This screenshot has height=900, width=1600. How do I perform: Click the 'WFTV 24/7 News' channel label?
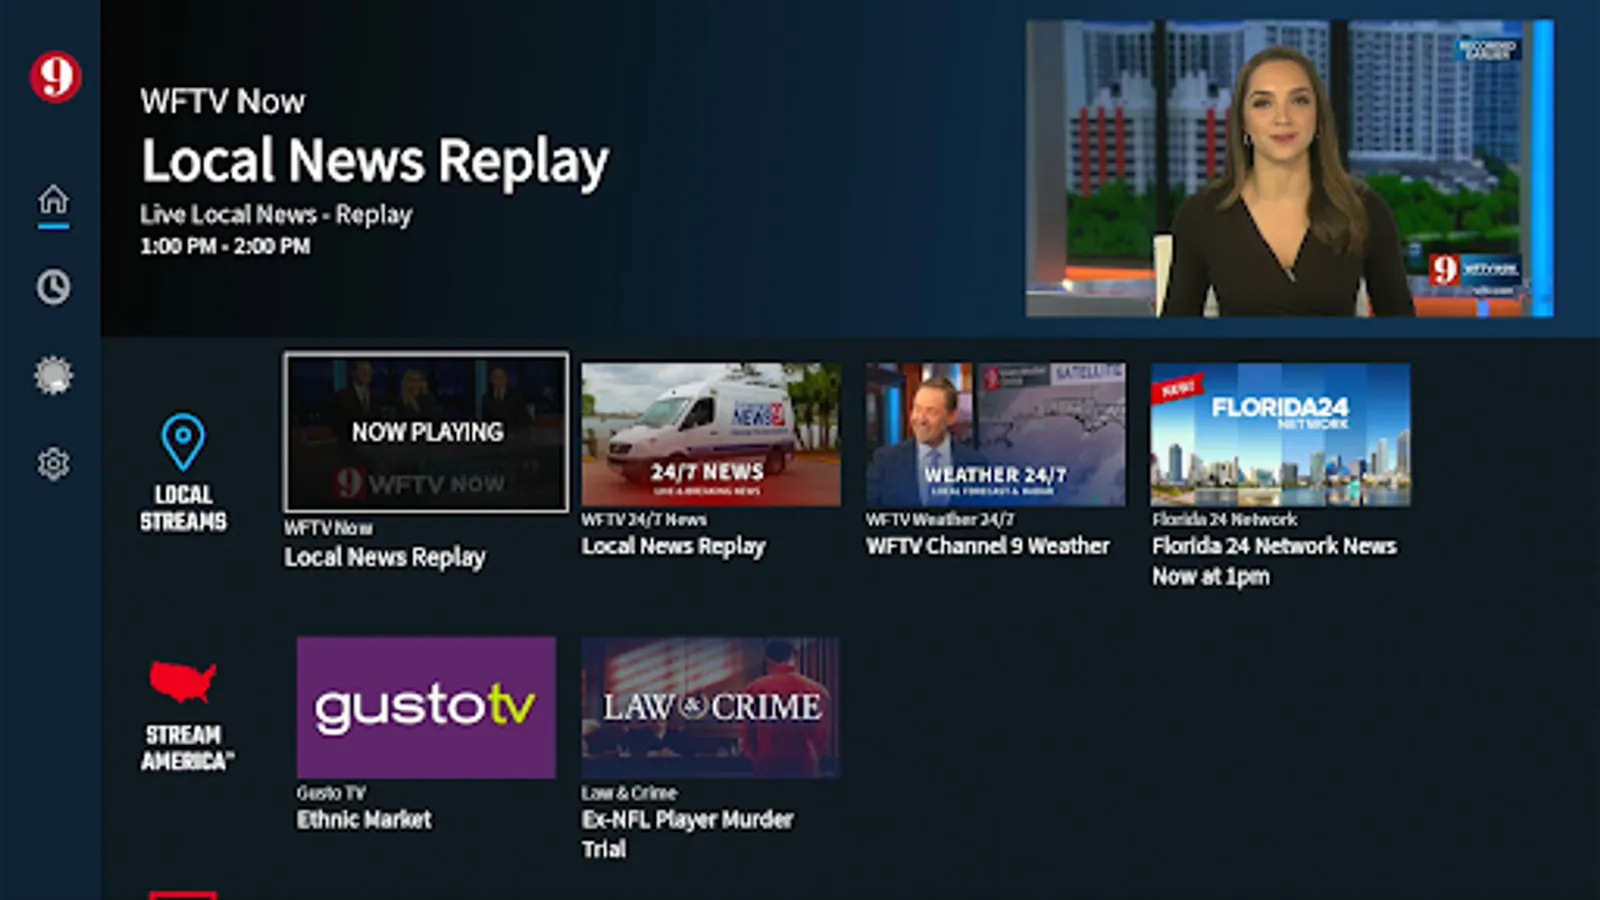[644, 520]
